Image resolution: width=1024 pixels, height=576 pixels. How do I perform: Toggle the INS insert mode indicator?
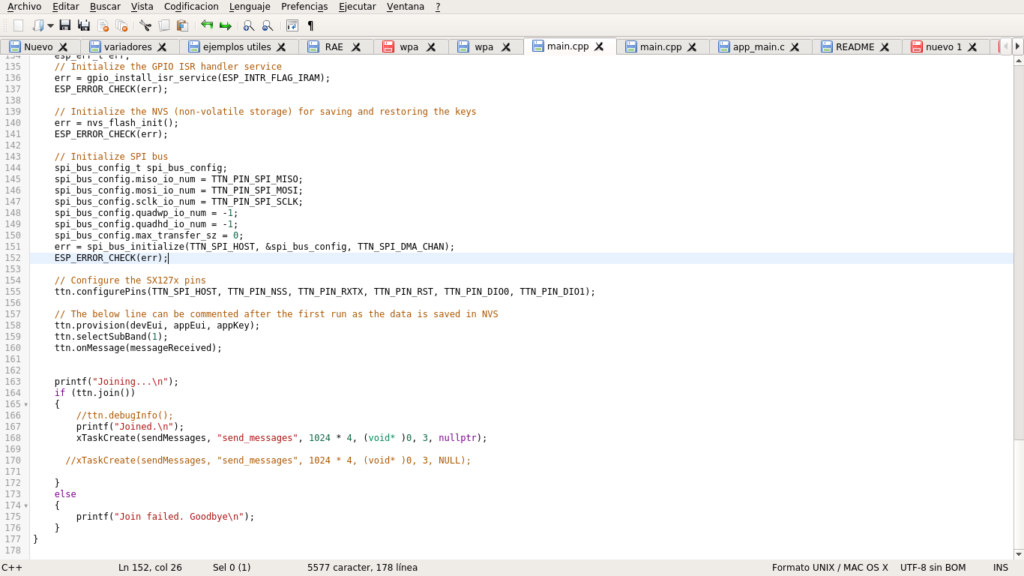(1000, 568)
